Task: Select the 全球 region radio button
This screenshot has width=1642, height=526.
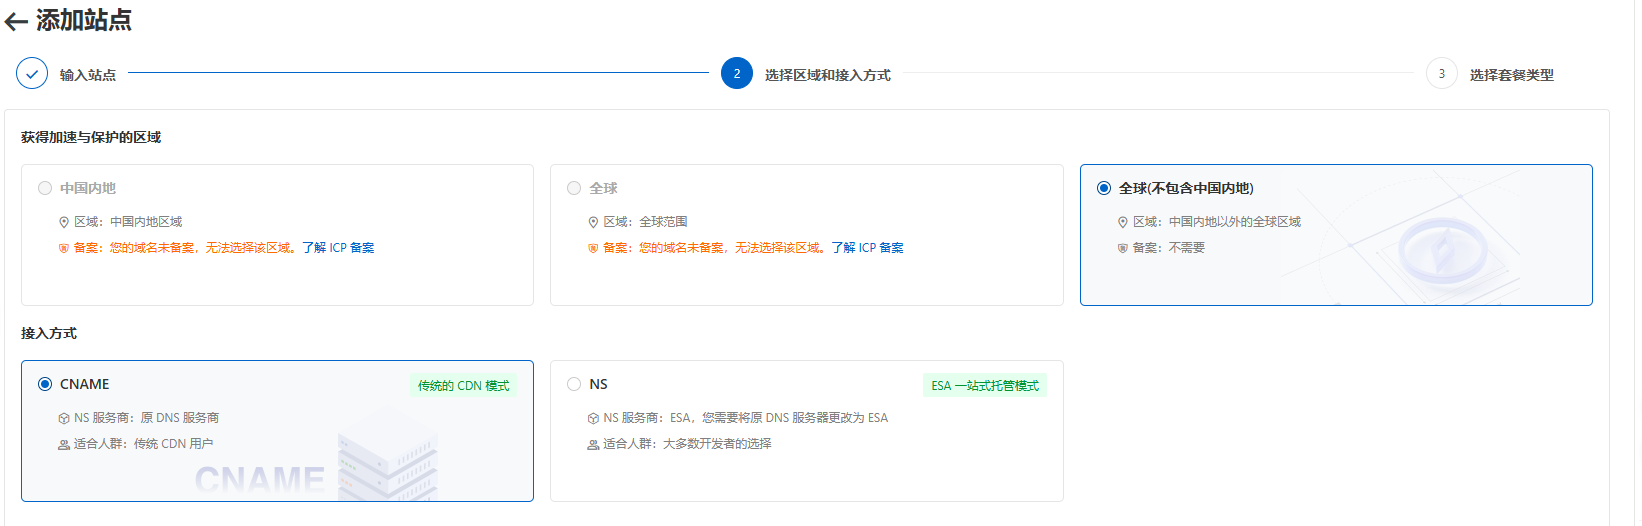Action: tap(574, 188)
